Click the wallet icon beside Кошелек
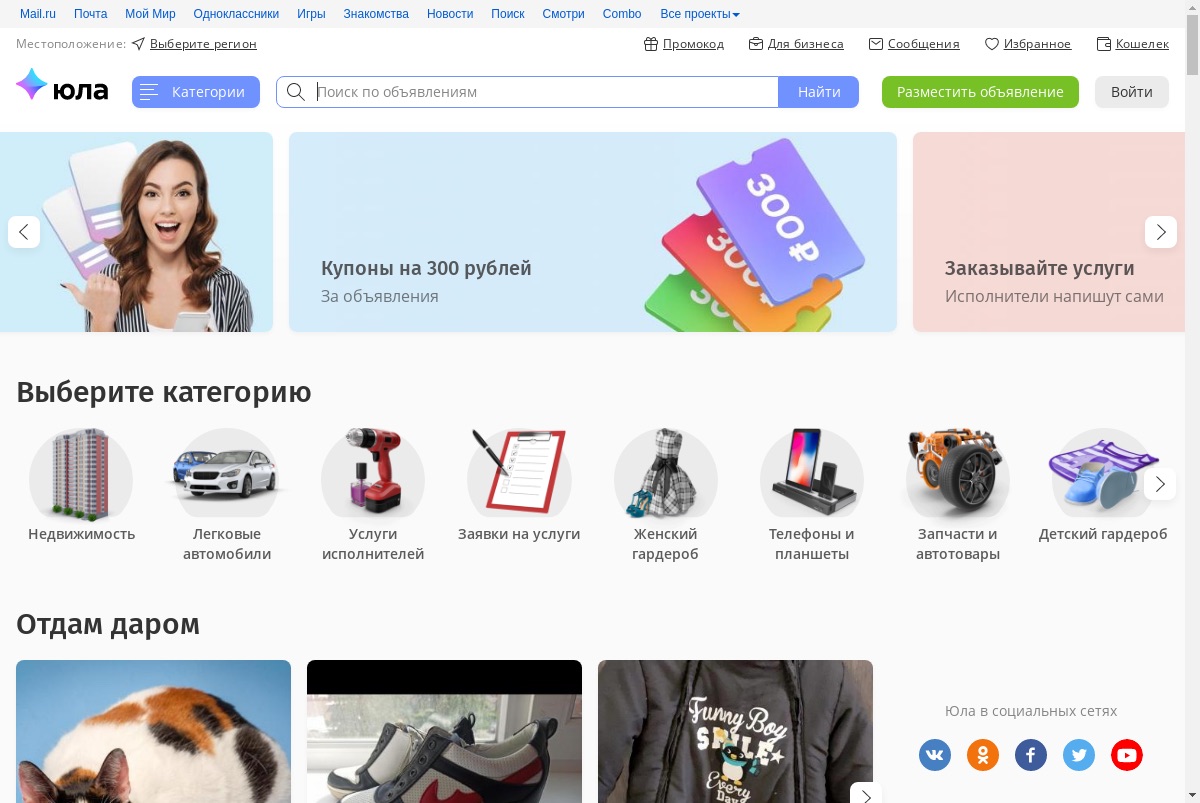This screenshot has height=803, width=1200. click(x=1104, y=44)
